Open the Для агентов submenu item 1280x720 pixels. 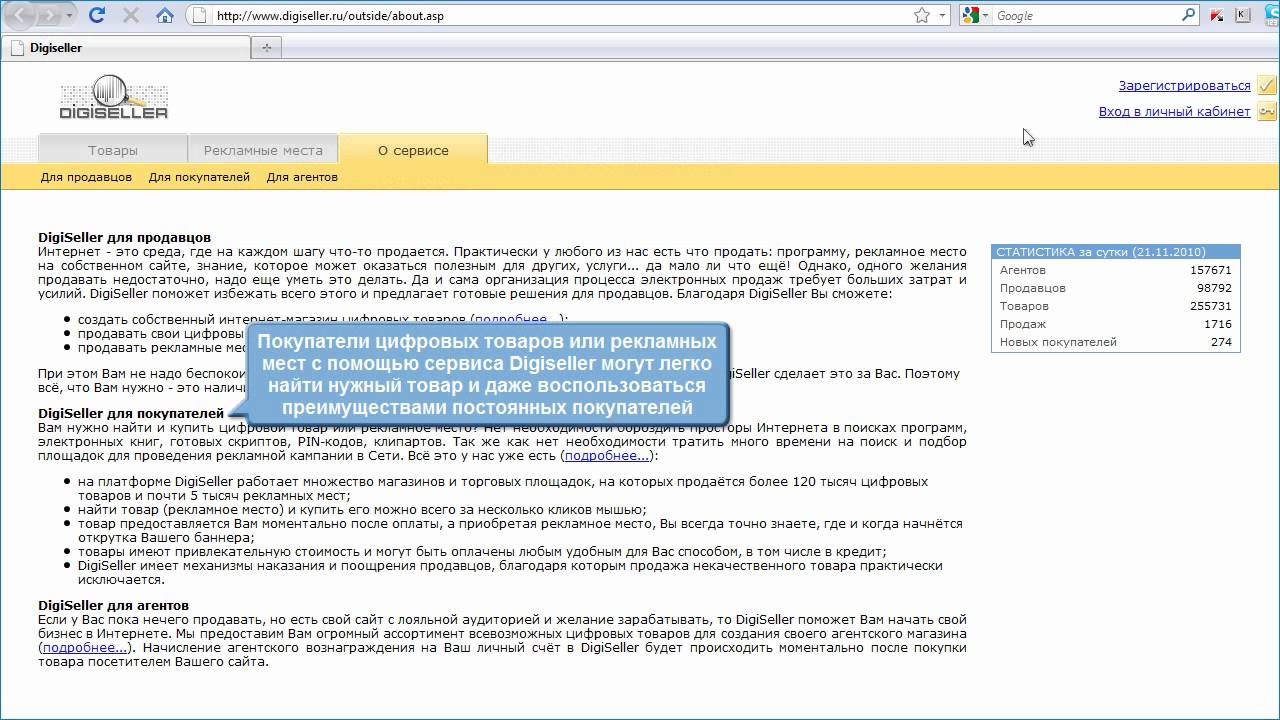click(x=302, y=177)
